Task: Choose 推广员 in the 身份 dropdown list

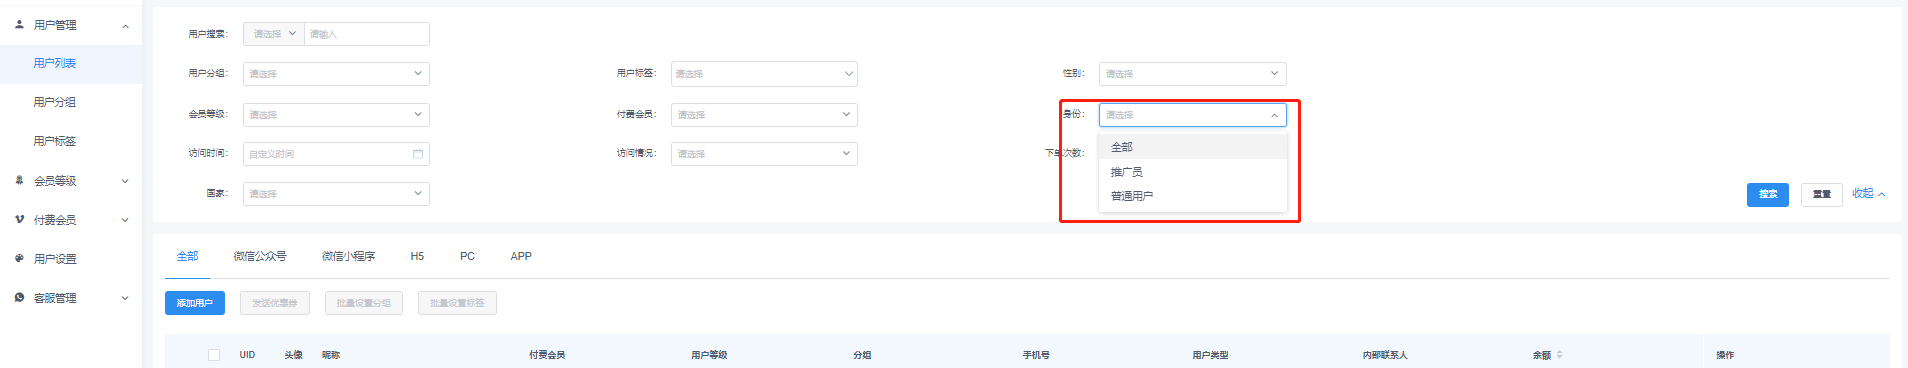Action: [x=1193, y=172]
